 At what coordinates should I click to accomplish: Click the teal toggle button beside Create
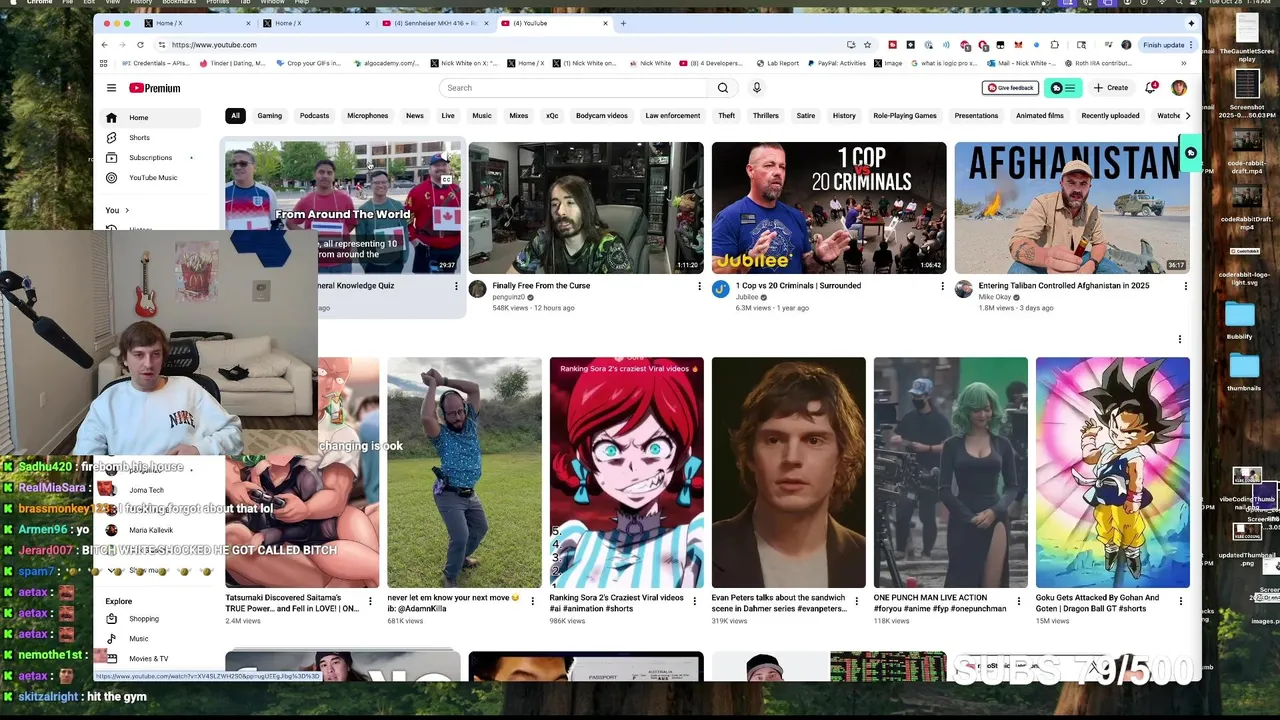coord(1062,88)
